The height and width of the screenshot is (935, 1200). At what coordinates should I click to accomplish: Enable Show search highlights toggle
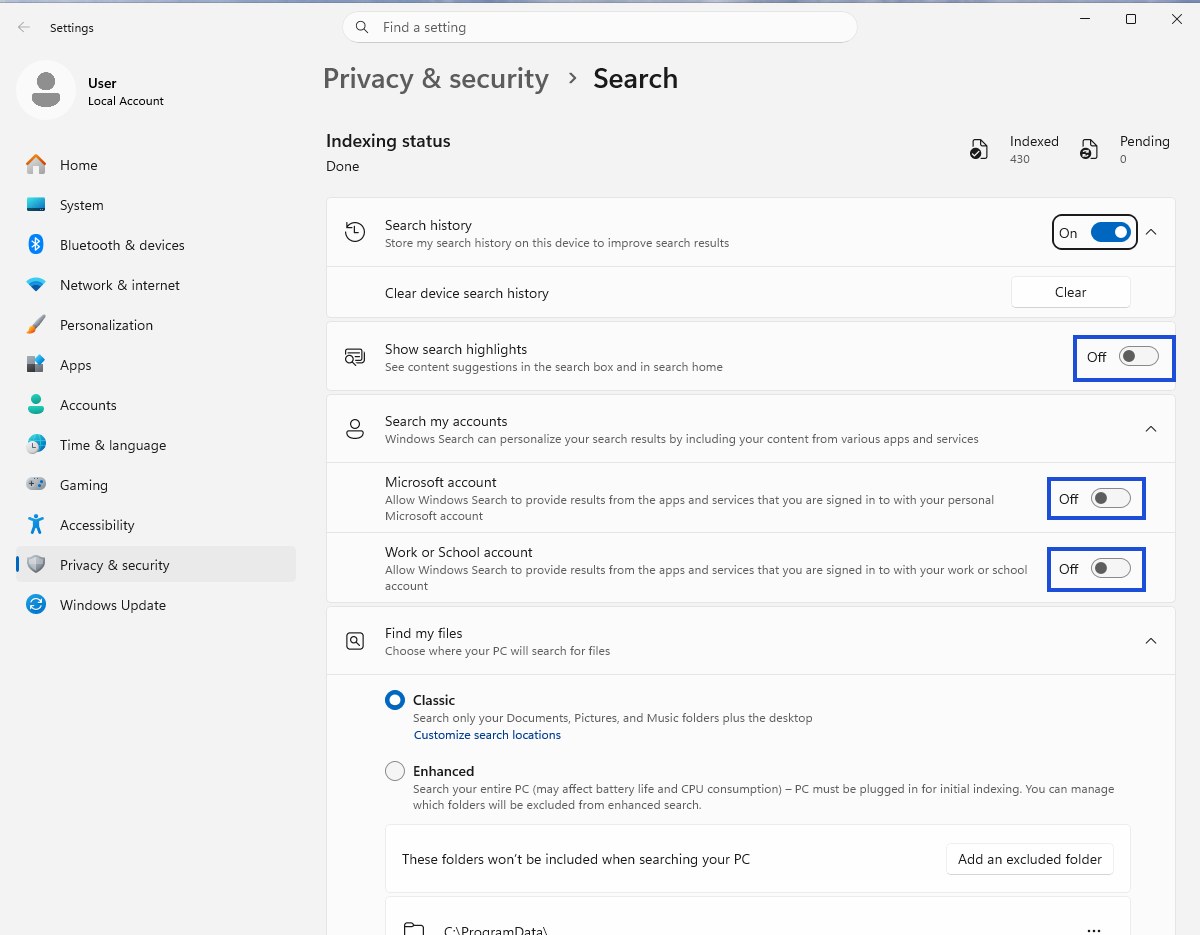(1138, 357)
